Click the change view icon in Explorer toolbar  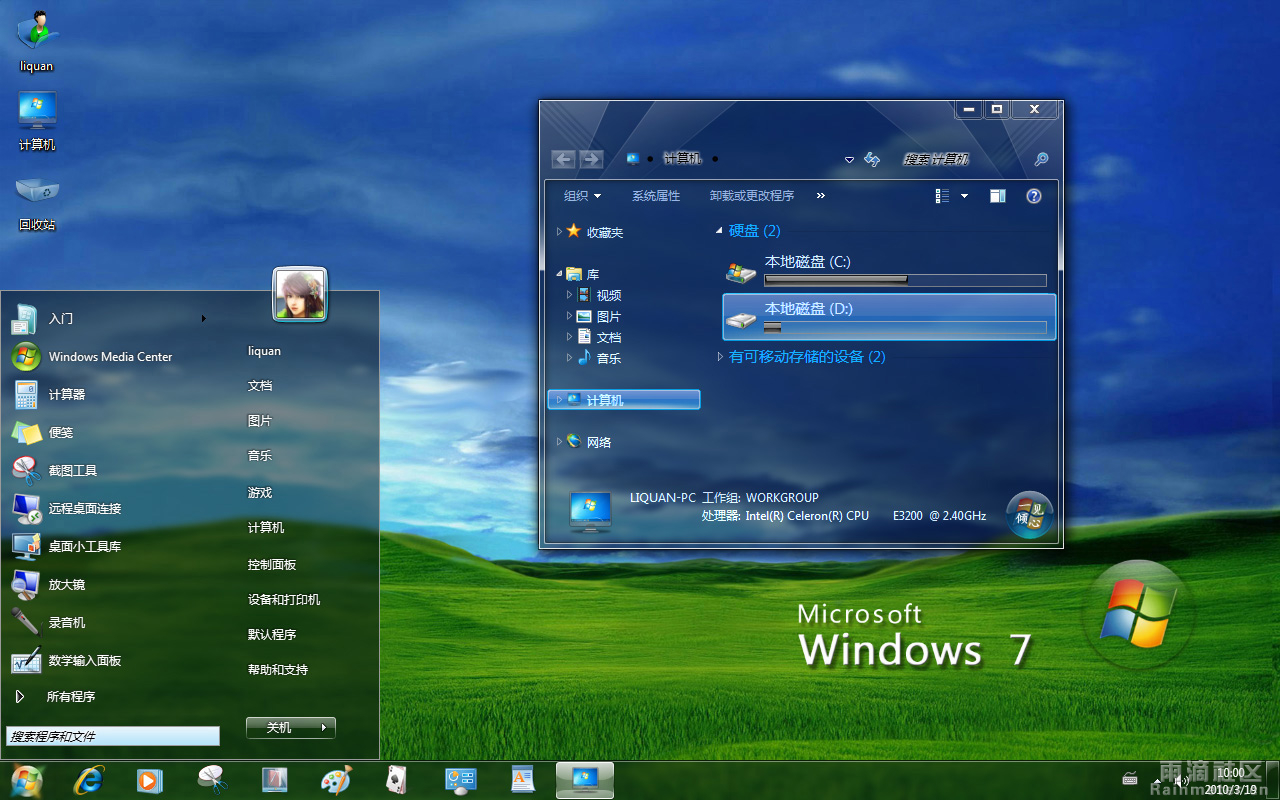[942, 196]
